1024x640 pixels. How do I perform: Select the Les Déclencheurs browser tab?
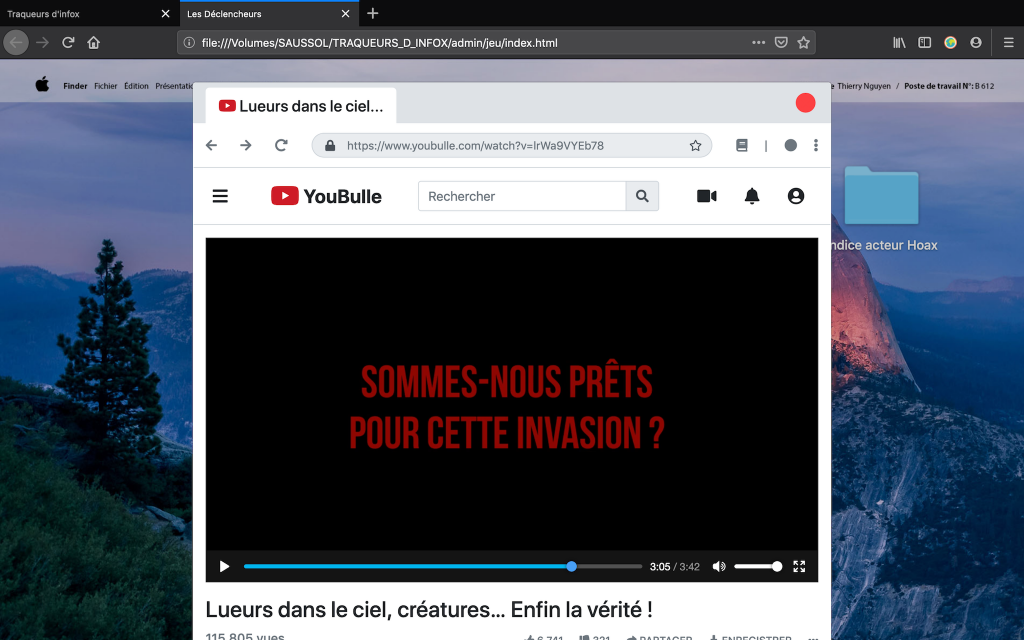(268, 14)
